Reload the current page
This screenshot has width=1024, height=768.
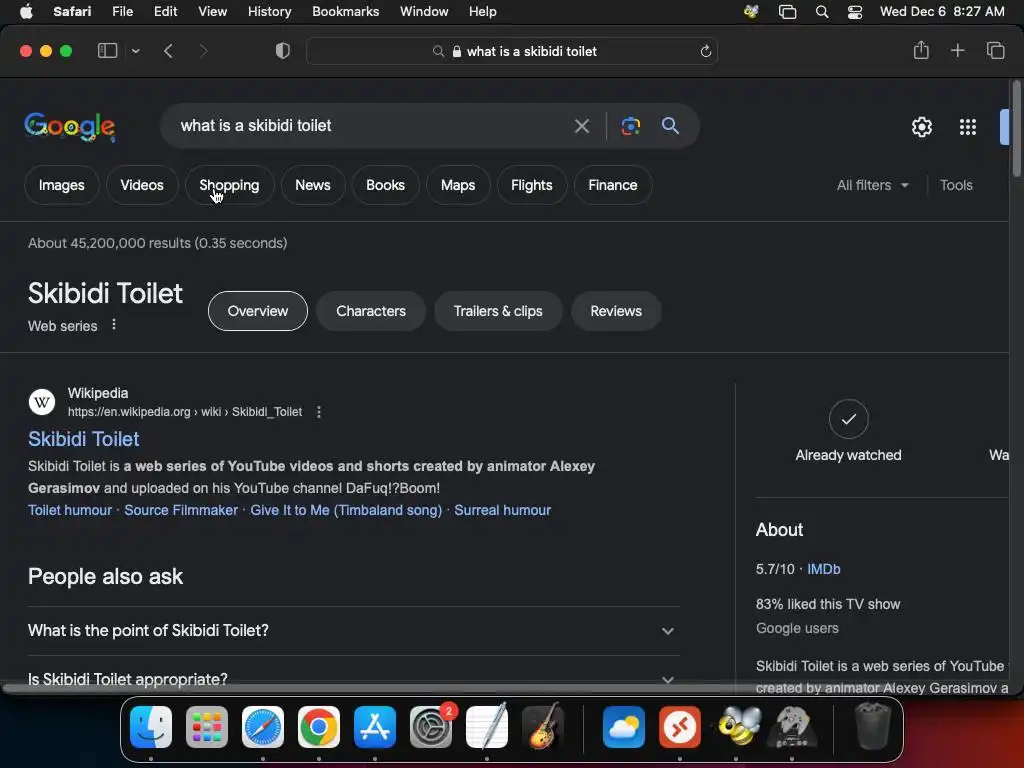(705, 52)
